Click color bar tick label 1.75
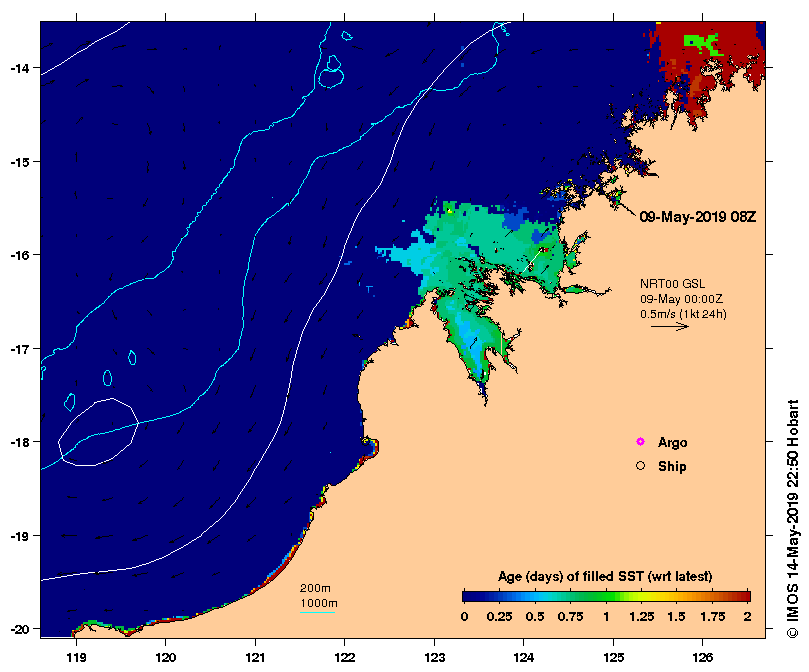The width and height of the screenshot is (809, 672). (713, 617)
